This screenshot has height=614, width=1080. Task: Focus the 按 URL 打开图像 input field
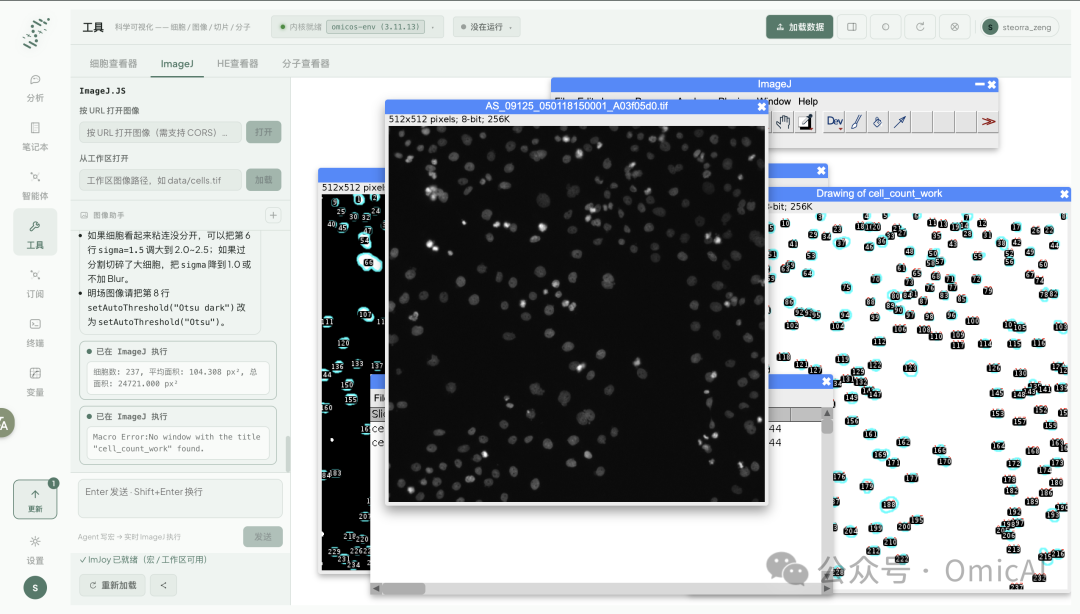click(x=160, y=132)
